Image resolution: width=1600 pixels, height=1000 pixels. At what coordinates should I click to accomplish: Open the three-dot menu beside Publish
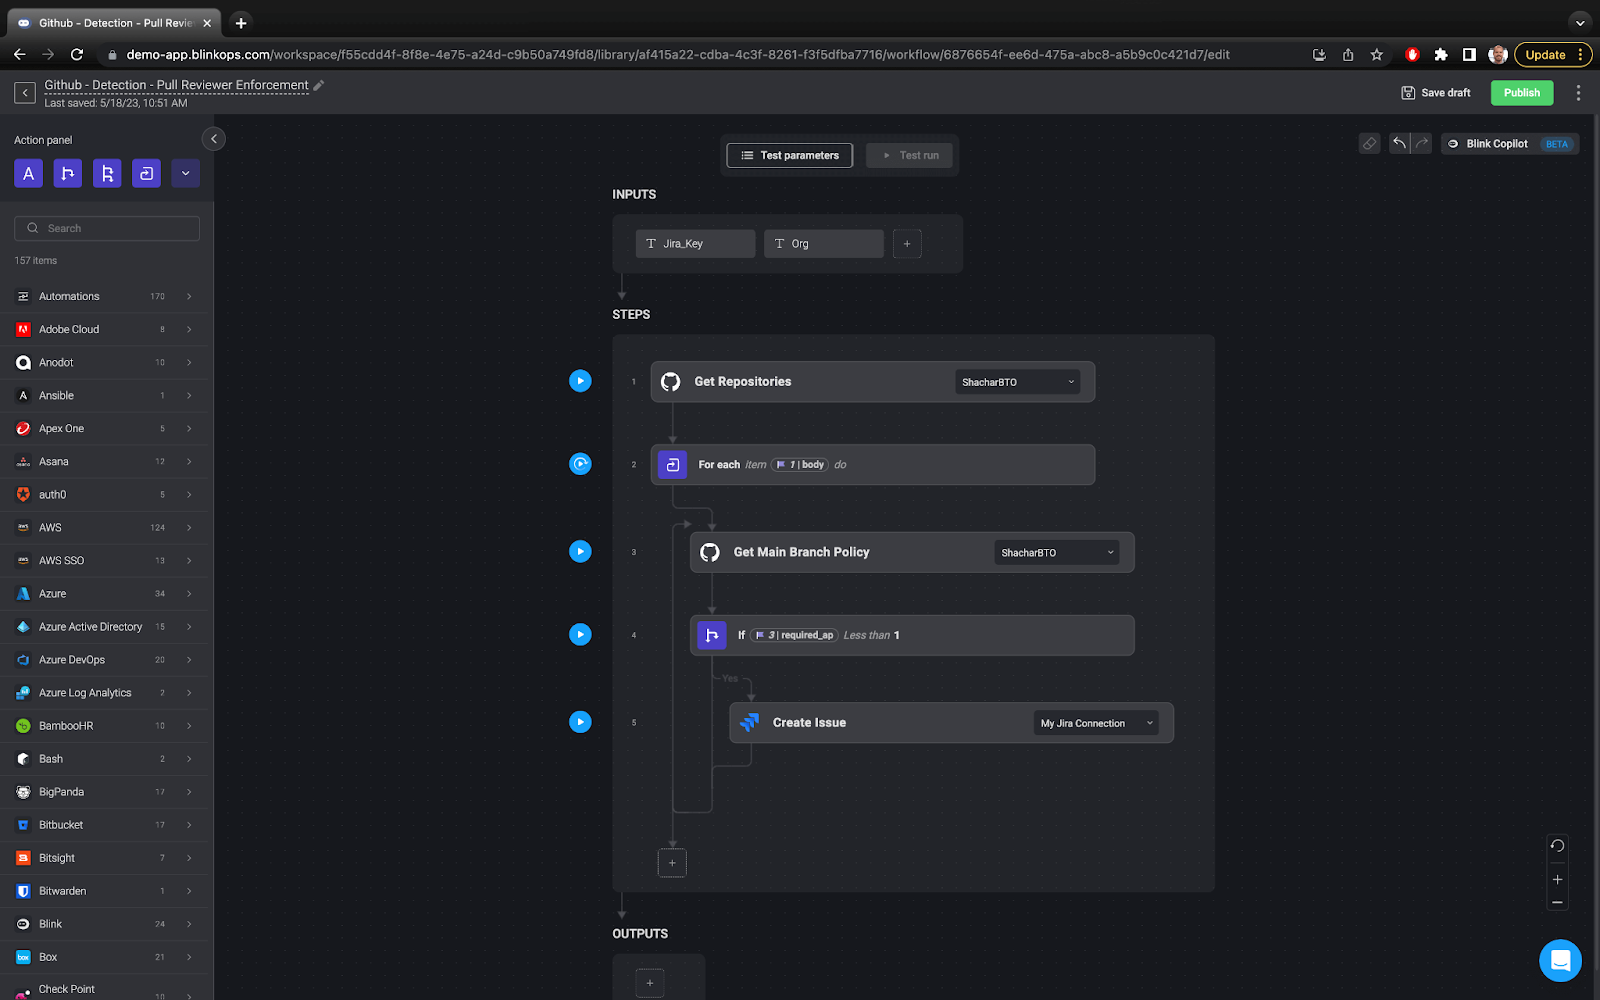(x=1578, y=92)
